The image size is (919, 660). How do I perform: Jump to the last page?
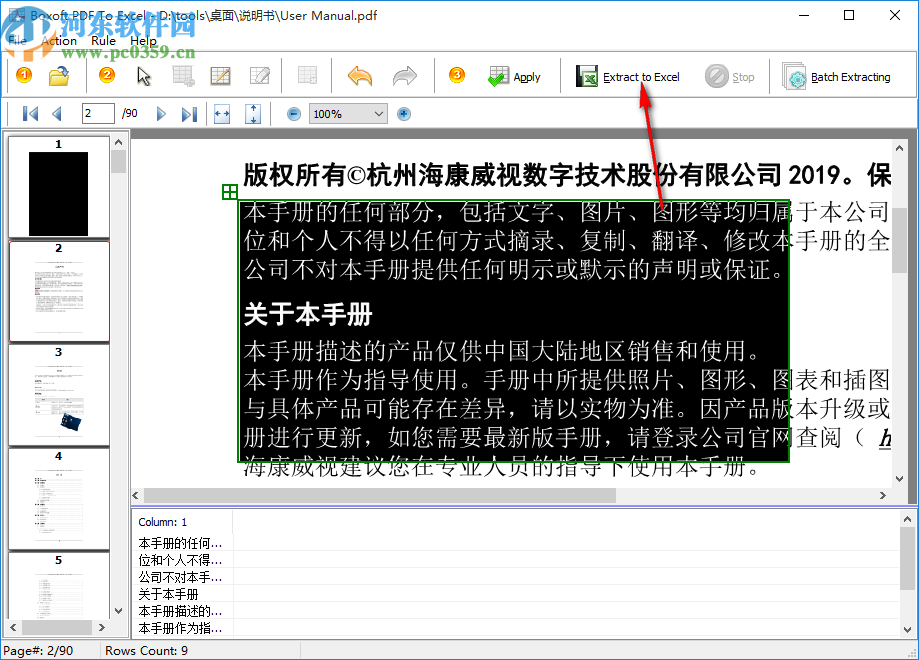189,113
